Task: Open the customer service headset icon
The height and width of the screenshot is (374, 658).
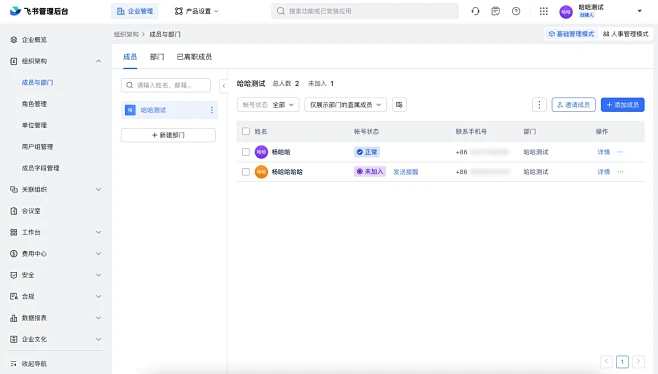Action: click(x=475, y=11)
